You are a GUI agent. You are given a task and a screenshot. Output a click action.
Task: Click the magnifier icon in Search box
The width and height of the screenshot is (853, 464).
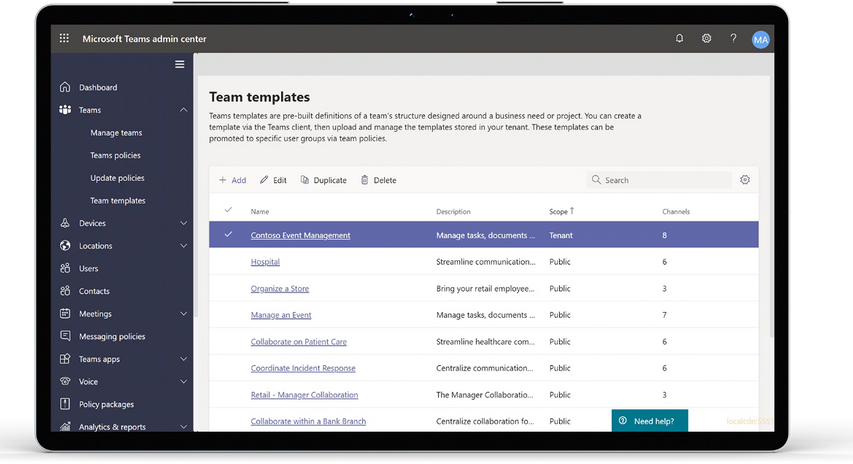coord(596,180)
